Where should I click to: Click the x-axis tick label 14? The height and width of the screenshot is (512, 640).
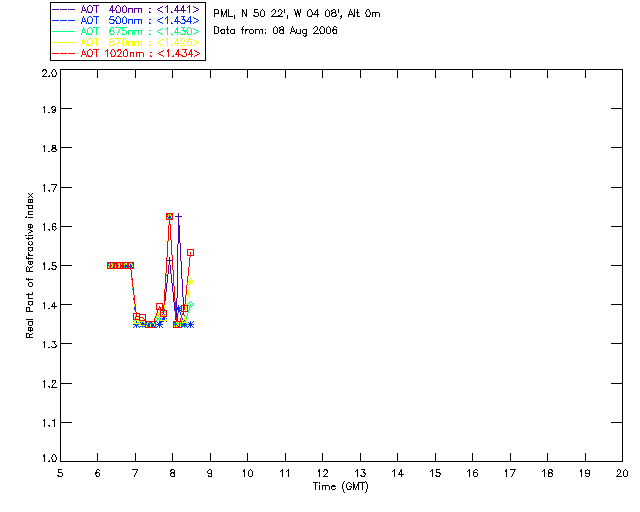coord(398,473)
